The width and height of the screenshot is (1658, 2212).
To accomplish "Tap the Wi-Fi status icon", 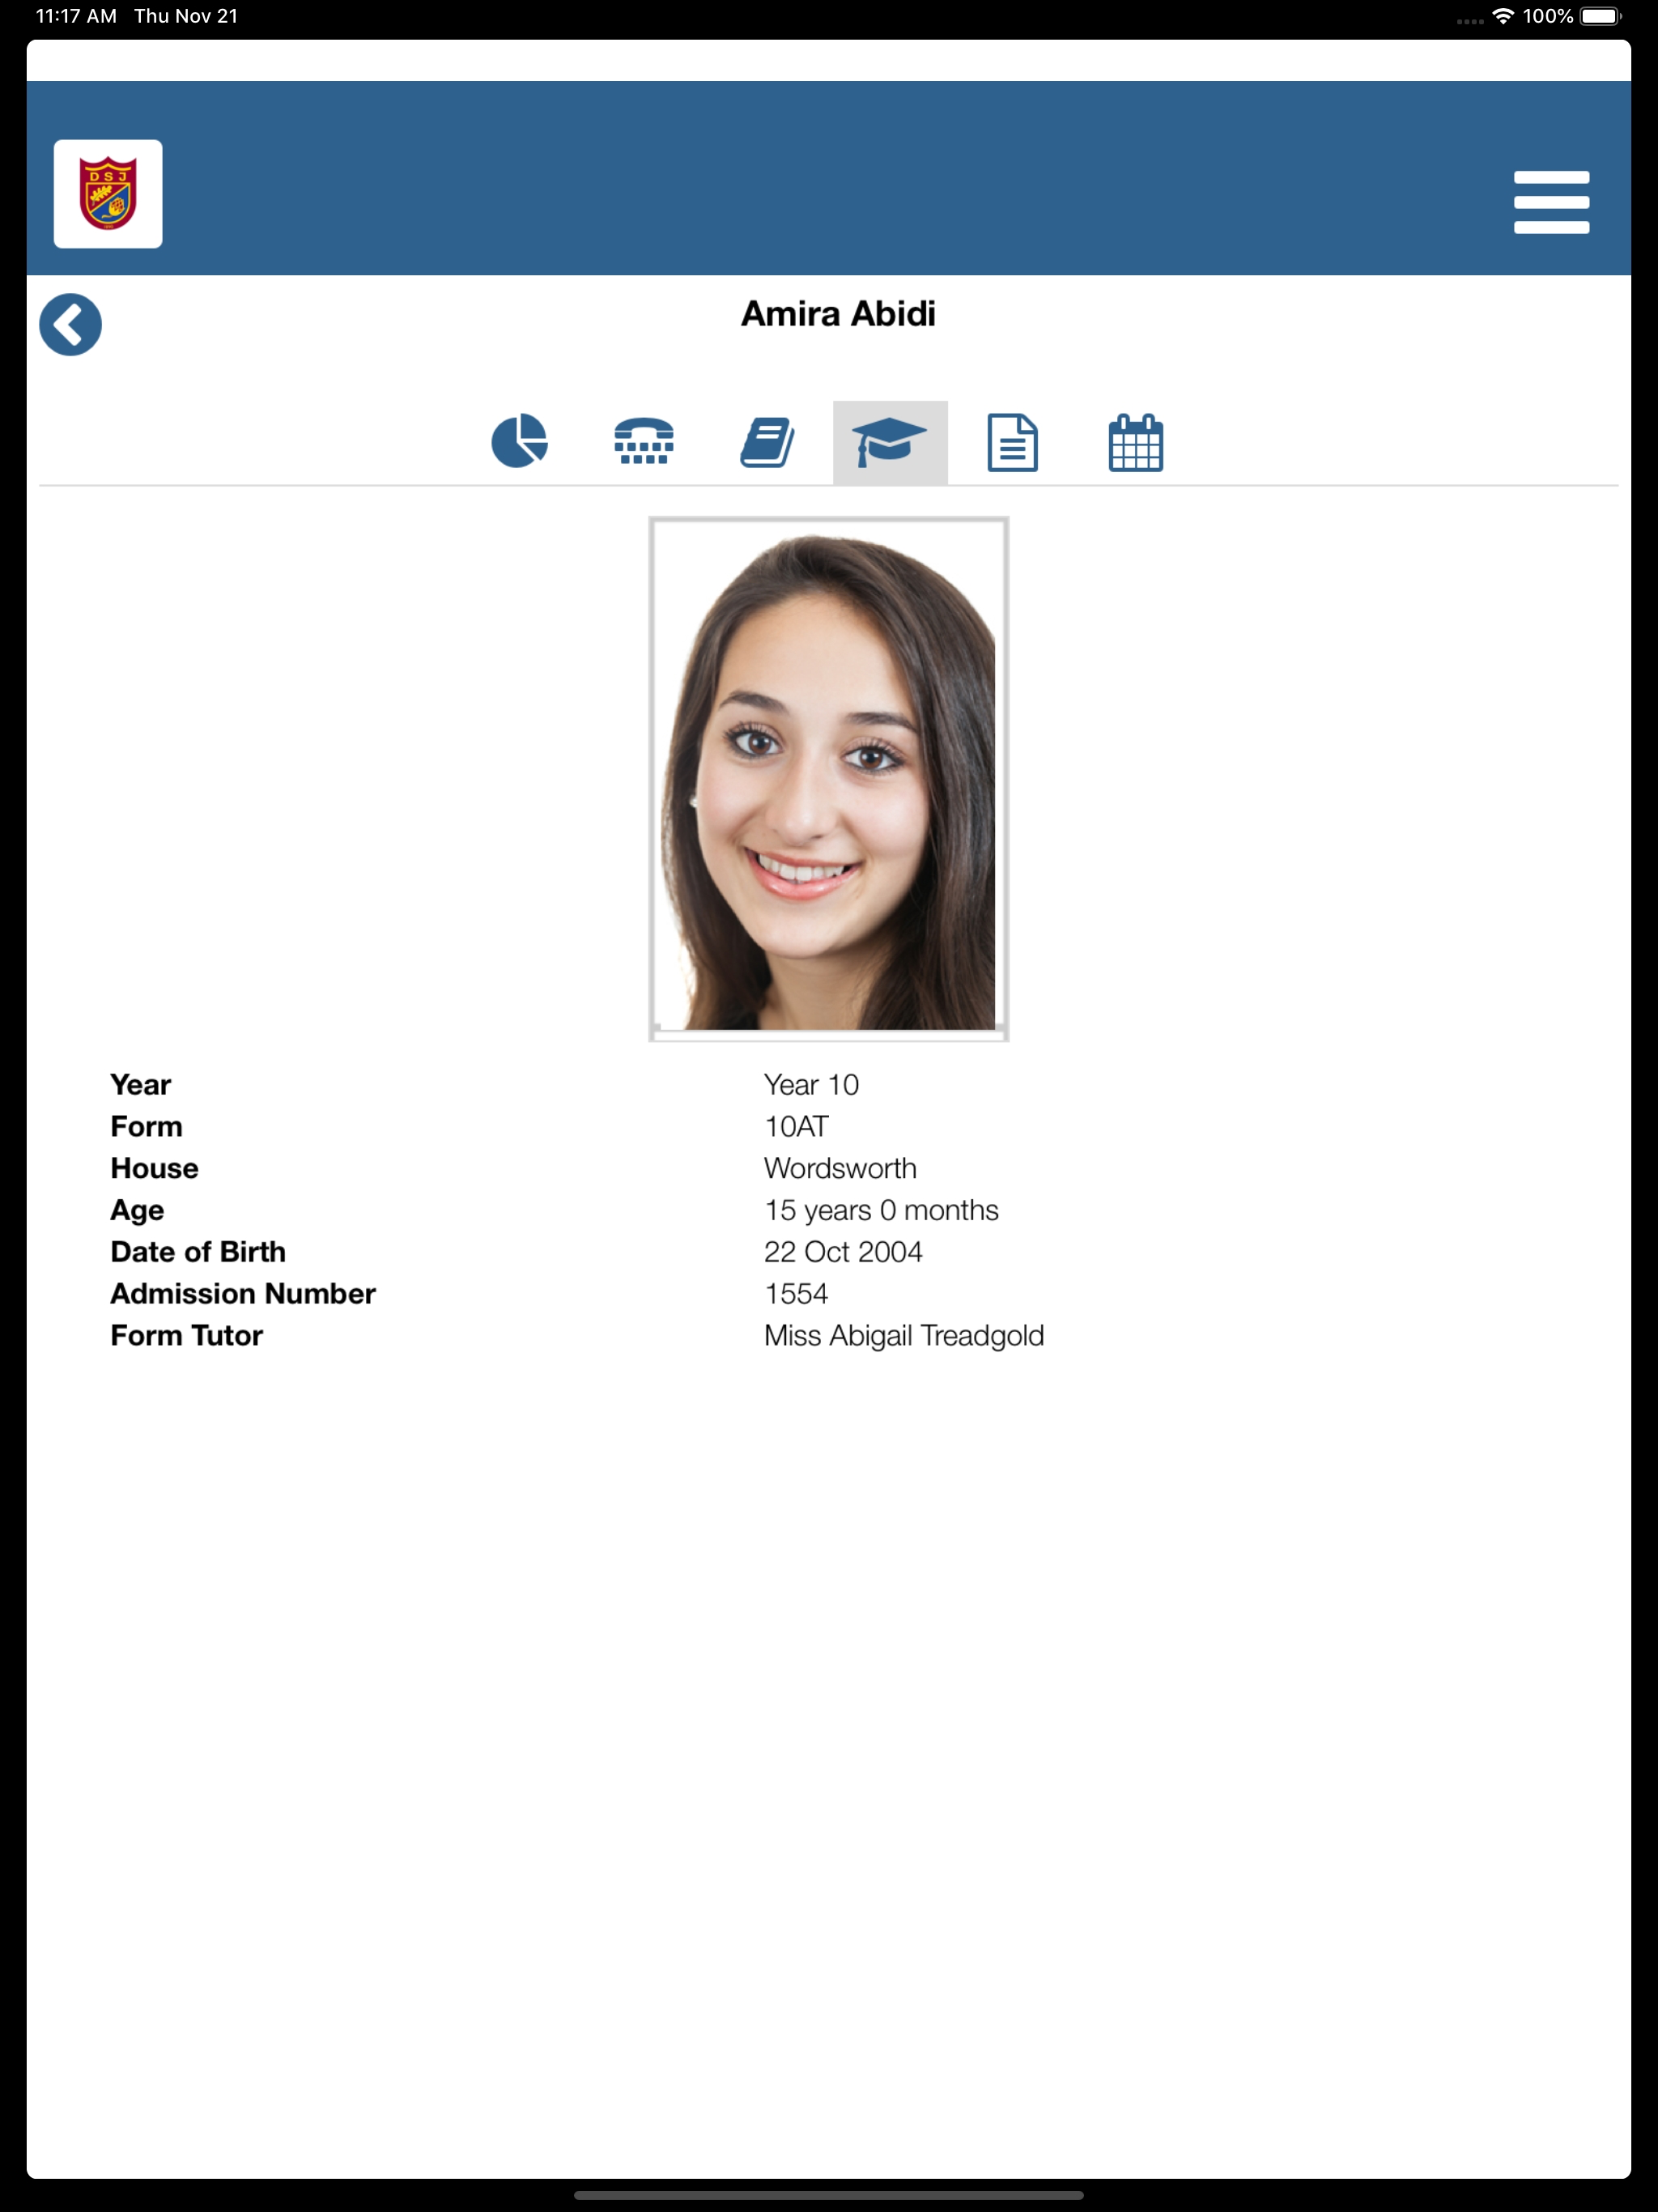I will tap(1502, 16).
